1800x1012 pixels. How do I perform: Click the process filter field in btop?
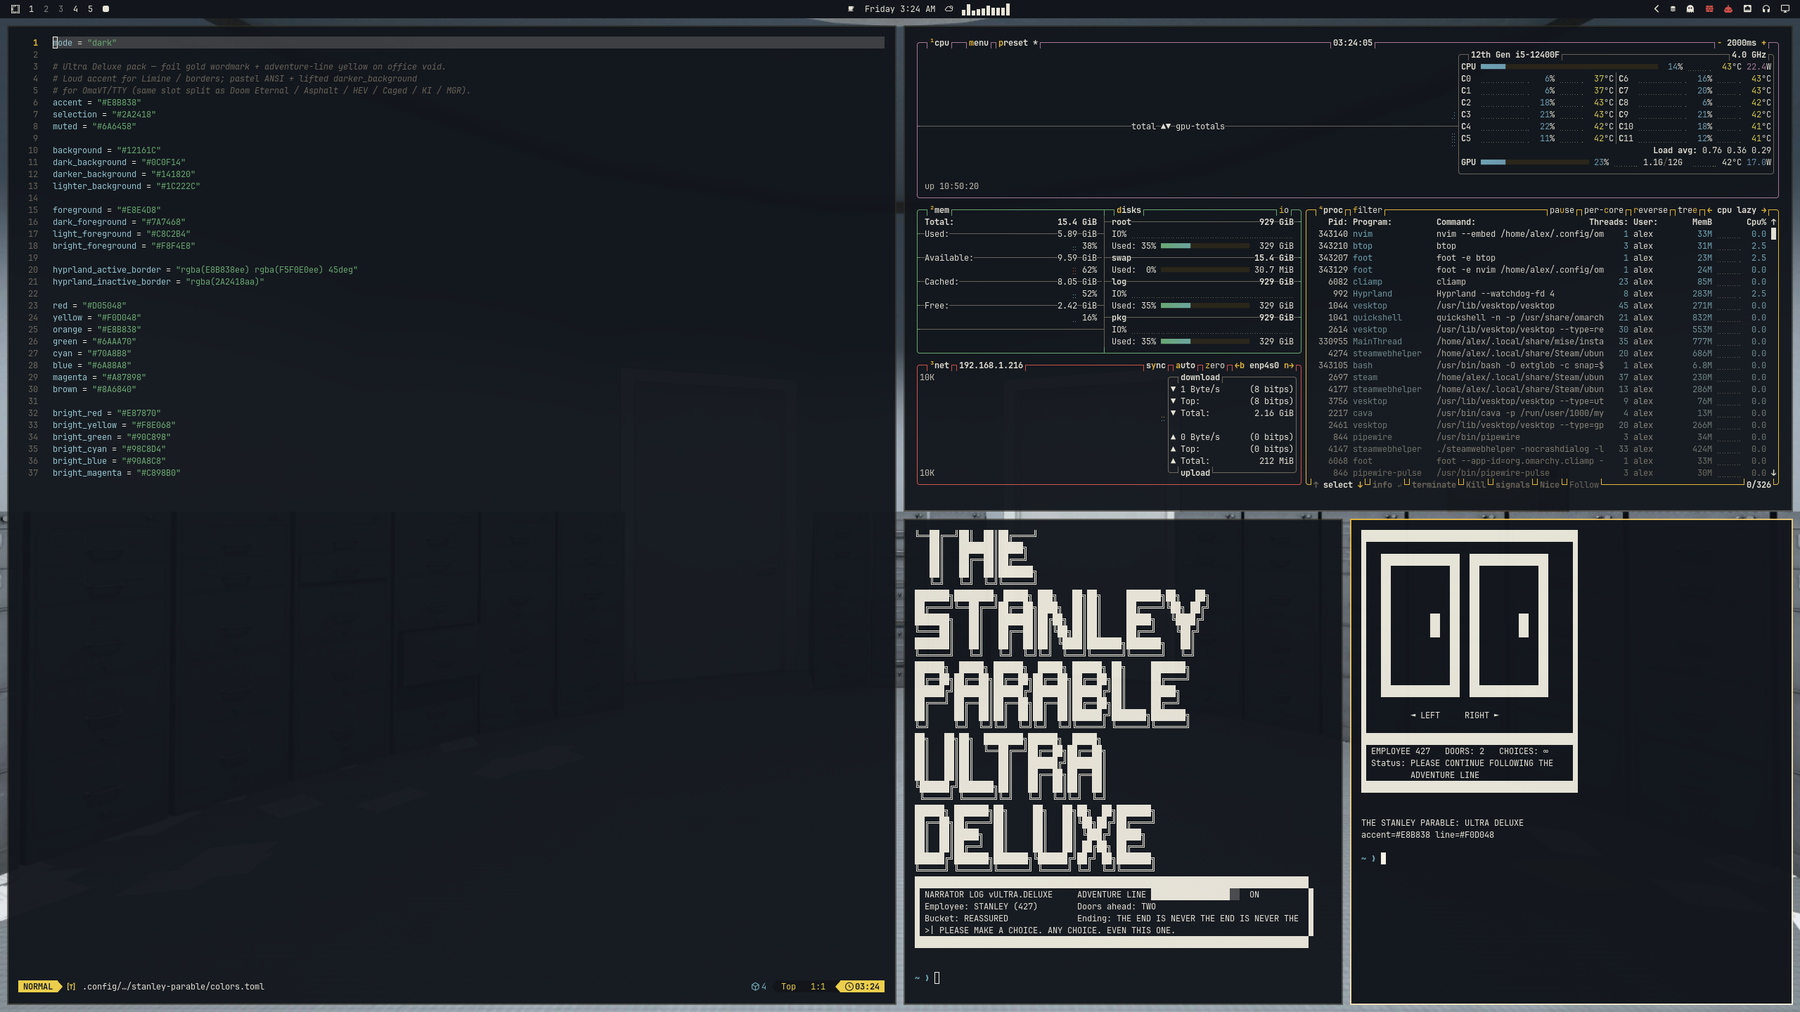[x=1367, y=210]
